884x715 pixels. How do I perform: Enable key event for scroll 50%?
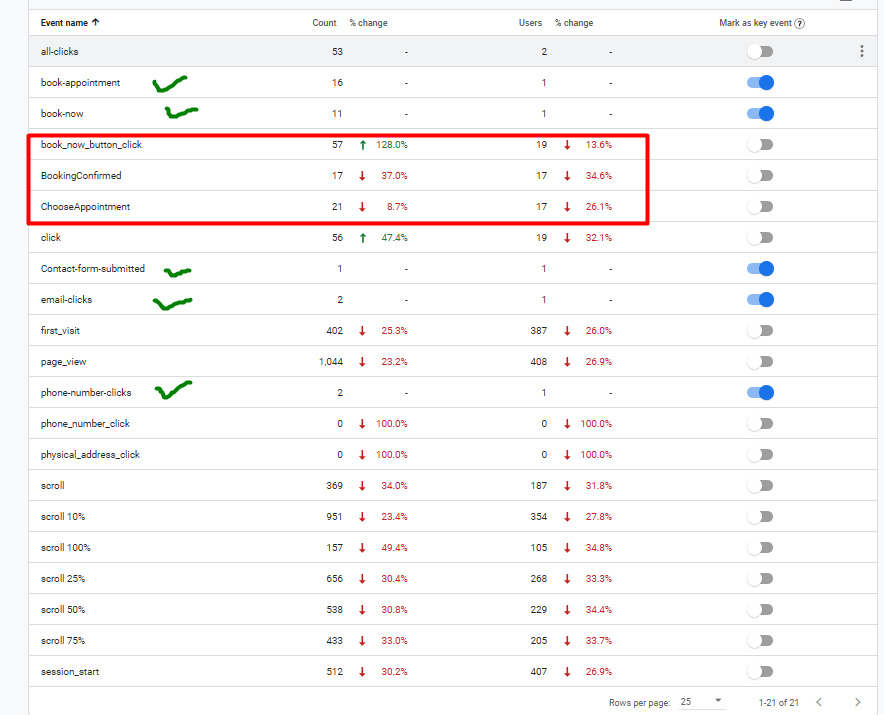click(760, 610)
